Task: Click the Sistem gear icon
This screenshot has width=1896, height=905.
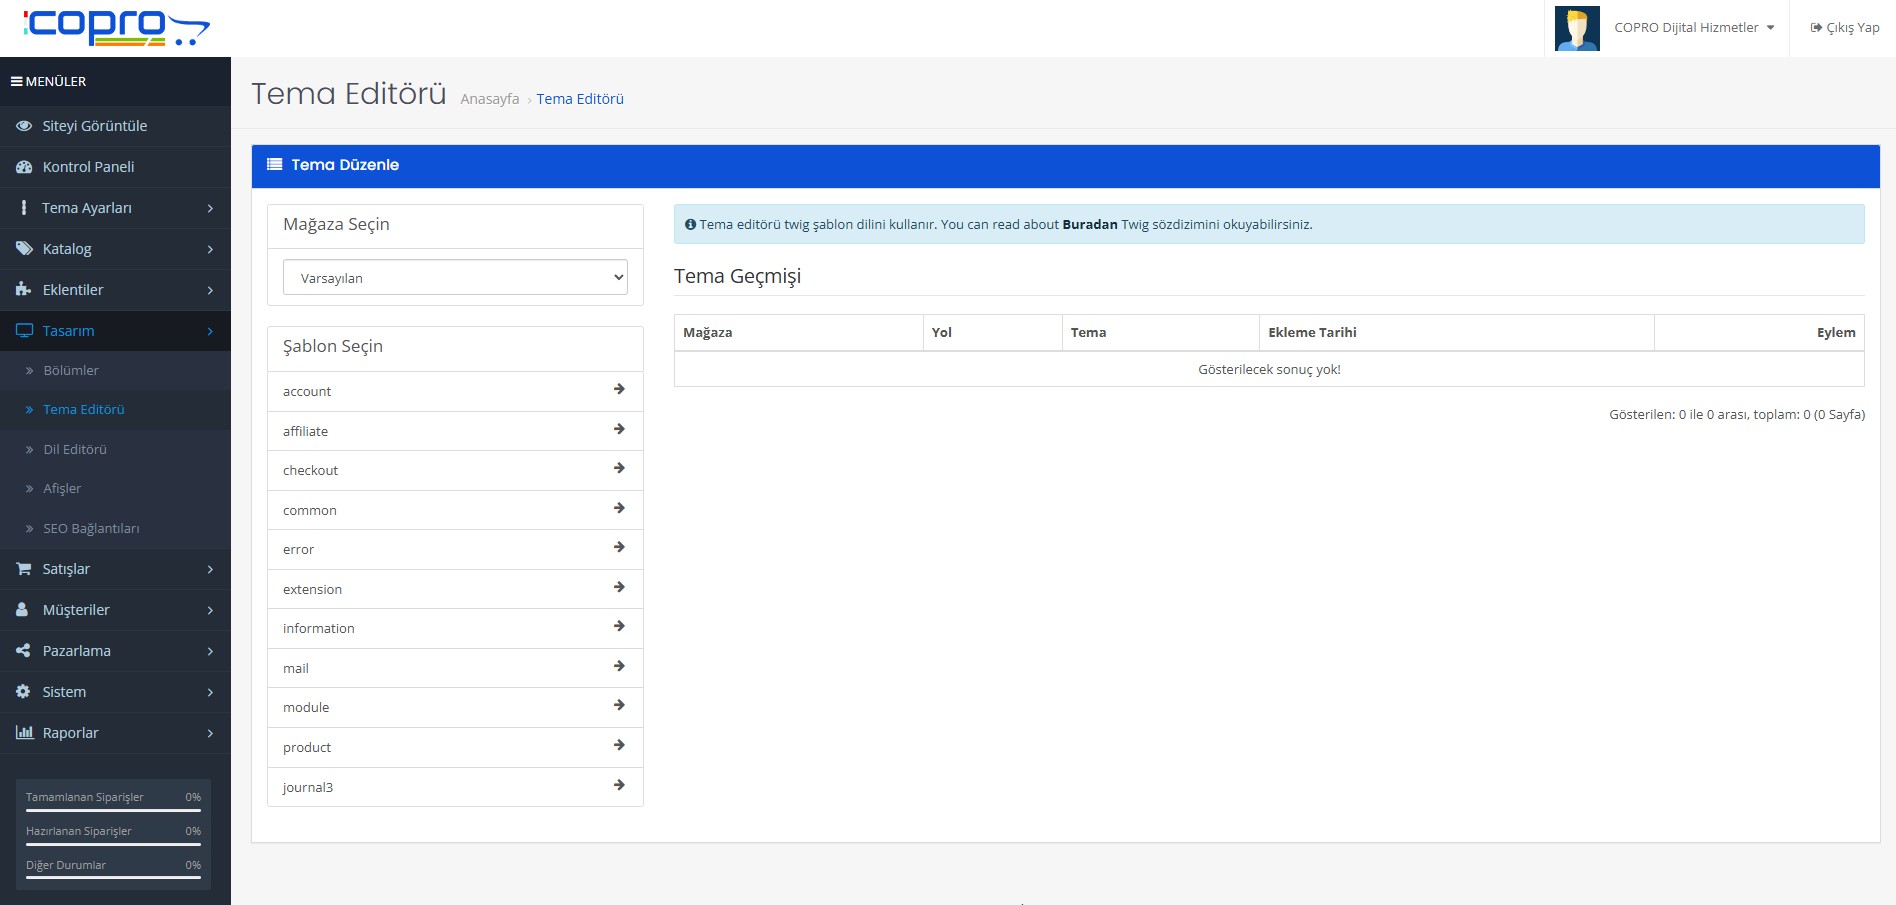Action: pos(24,692)
